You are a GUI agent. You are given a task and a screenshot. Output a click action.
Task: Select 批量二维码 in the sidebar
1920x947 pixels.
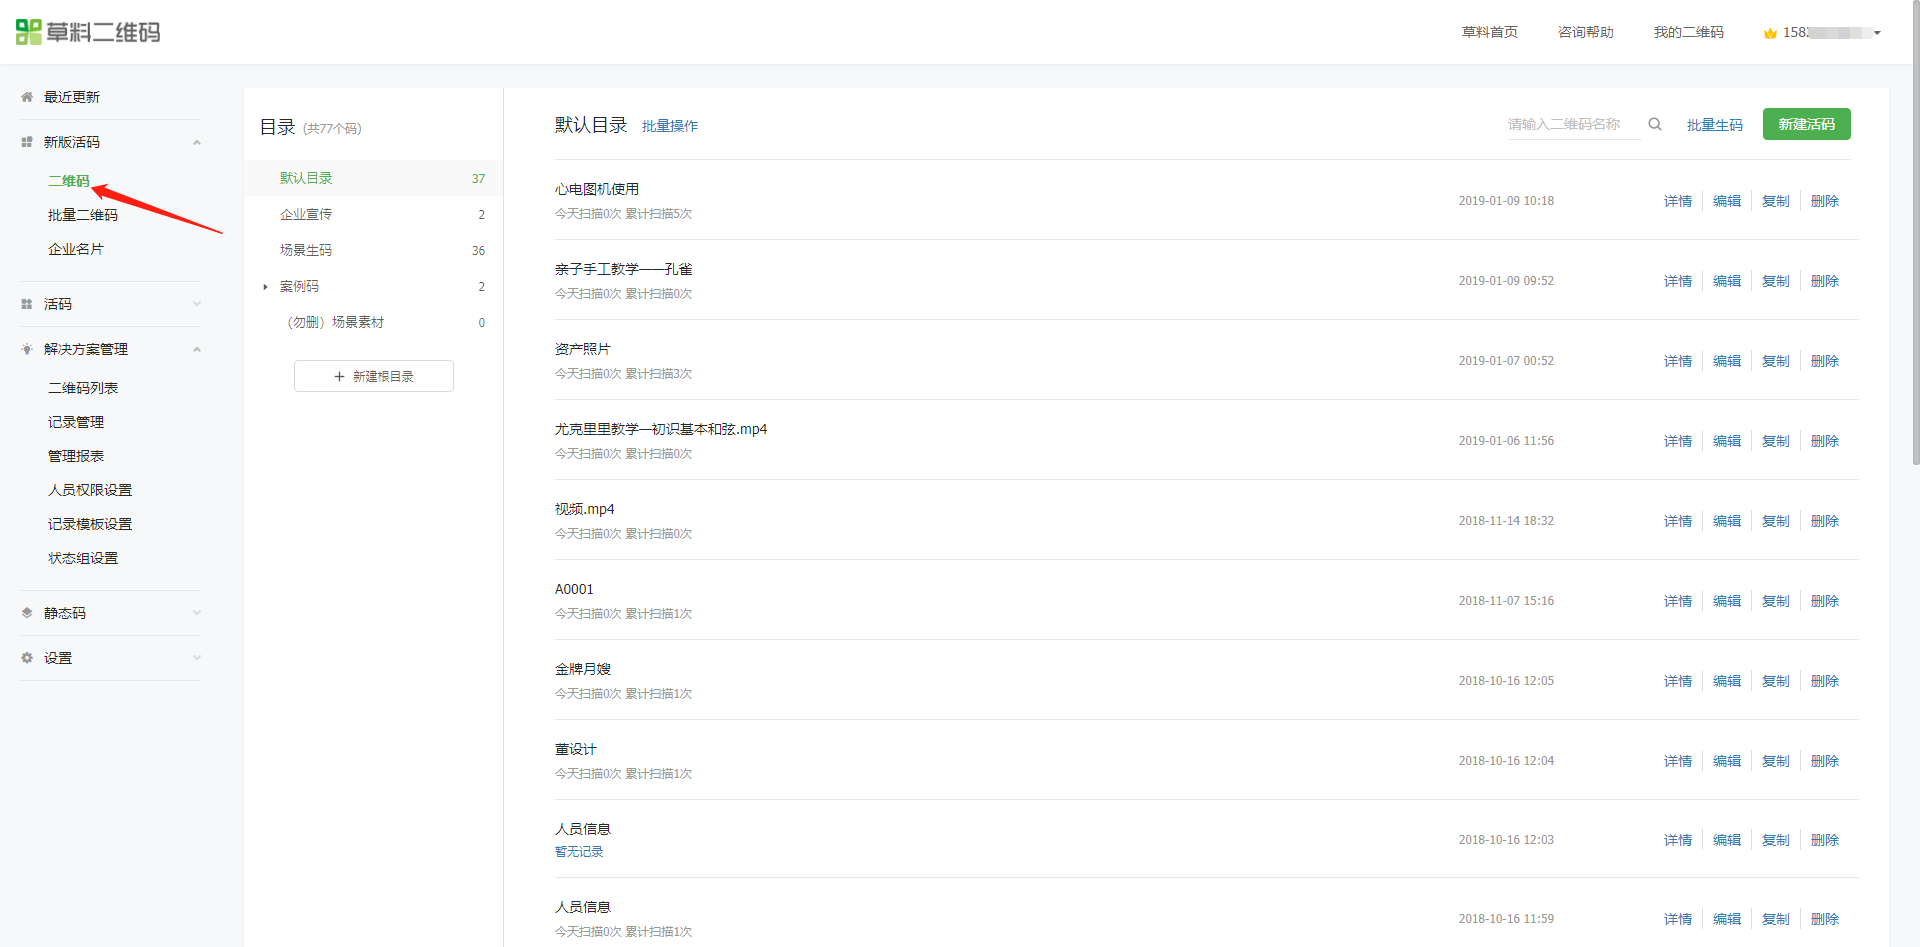[x=83, y=215]
